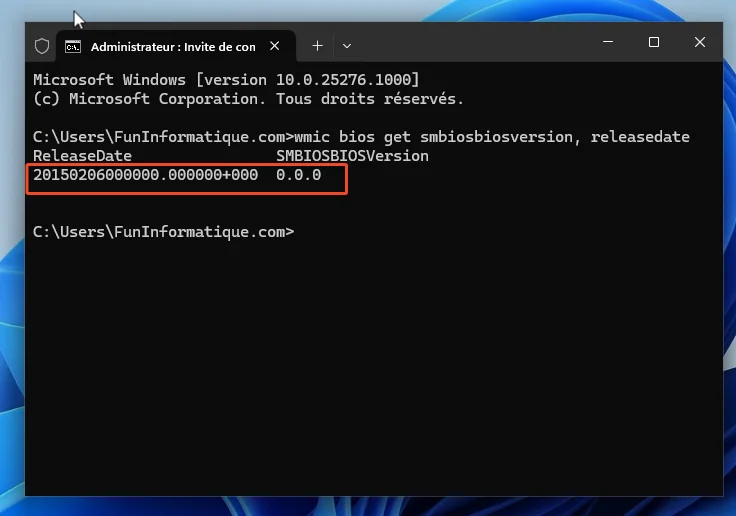Select the Administrateur : Invite de commandes tab

(x=172, y=46)
